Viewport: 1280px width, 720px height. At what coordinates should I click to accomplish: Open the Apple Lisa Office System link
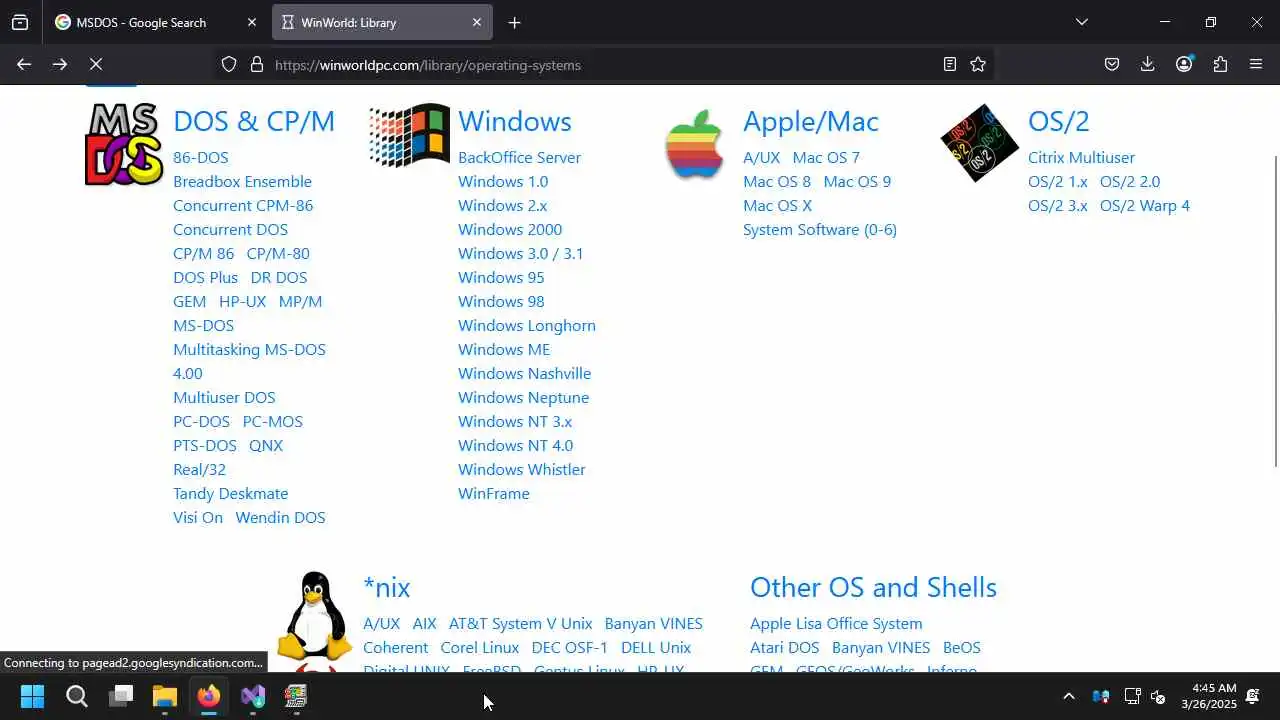836,623
